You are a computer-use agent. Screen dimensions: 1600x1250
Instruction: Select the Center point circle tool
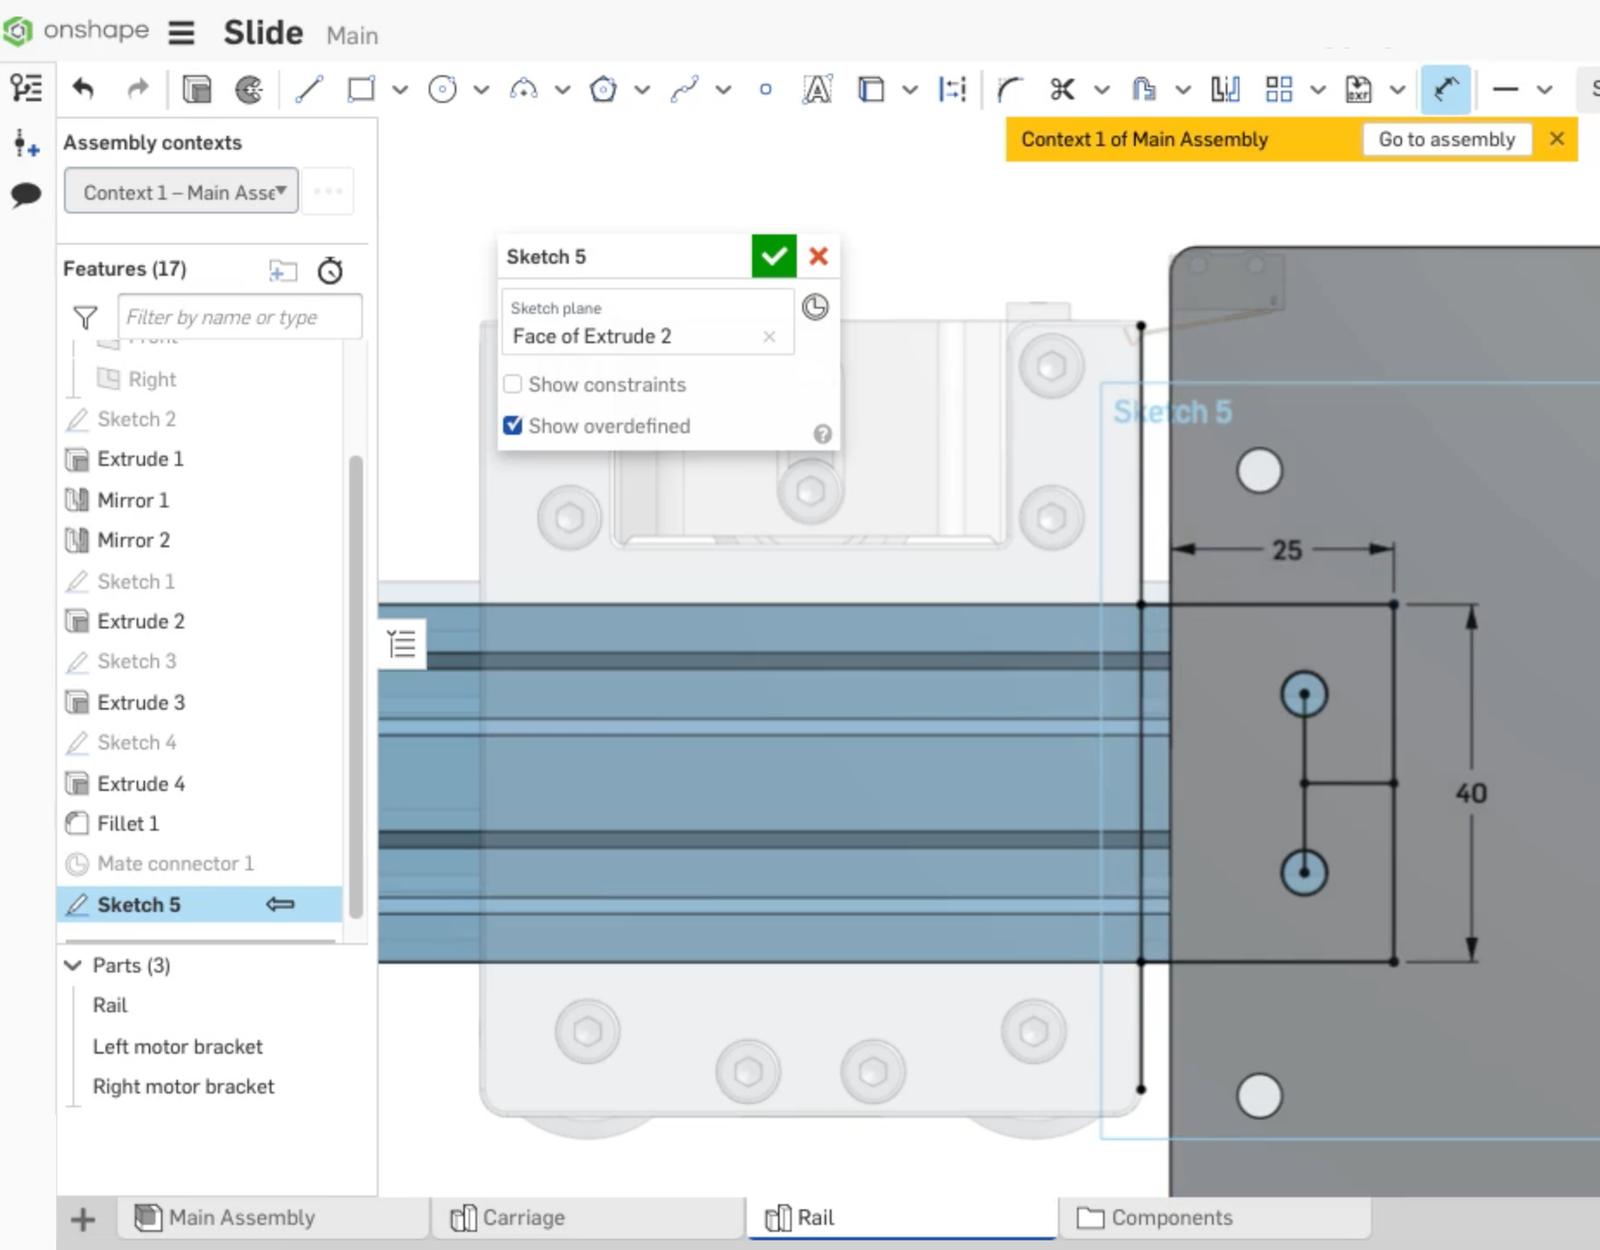443,89
